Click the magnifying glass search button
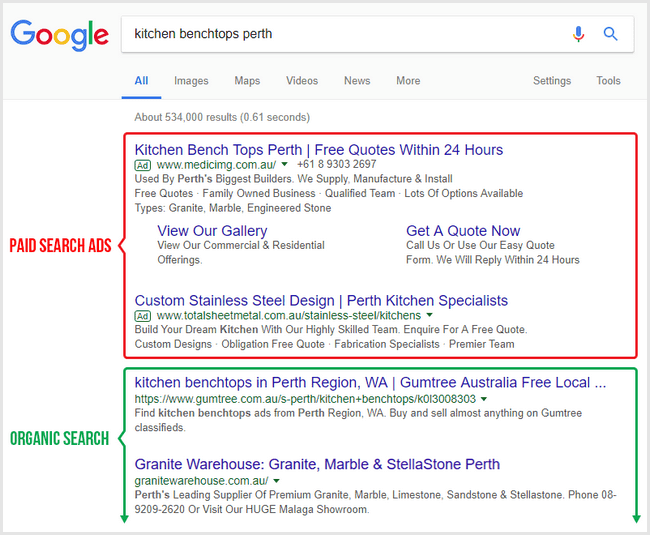This screenshot has width=650, height=535. (x=610, y=34)
